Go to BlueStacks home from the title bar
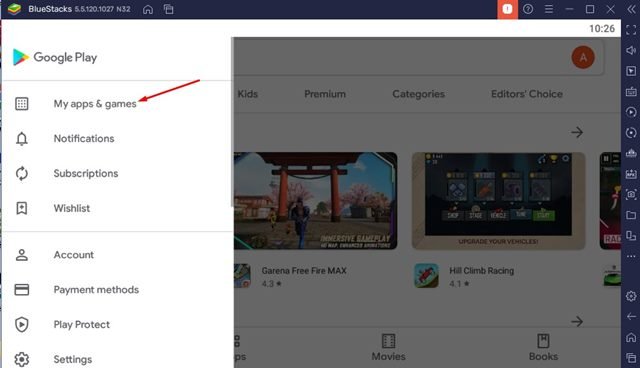640x368 pixels. (x=148, y=9)
